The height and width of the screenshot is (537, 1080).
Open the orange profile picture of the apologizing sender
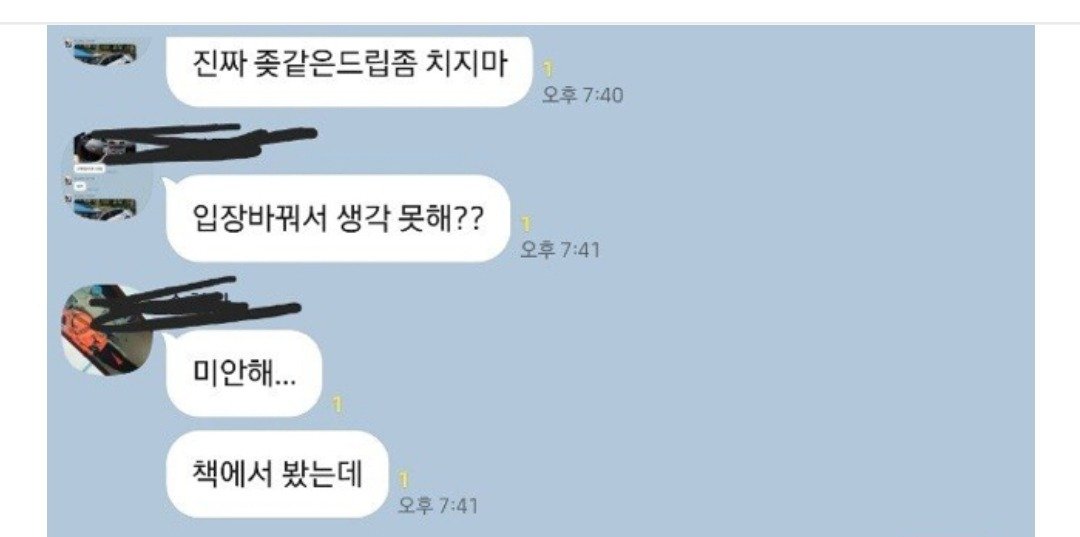(x=105, y=329)
